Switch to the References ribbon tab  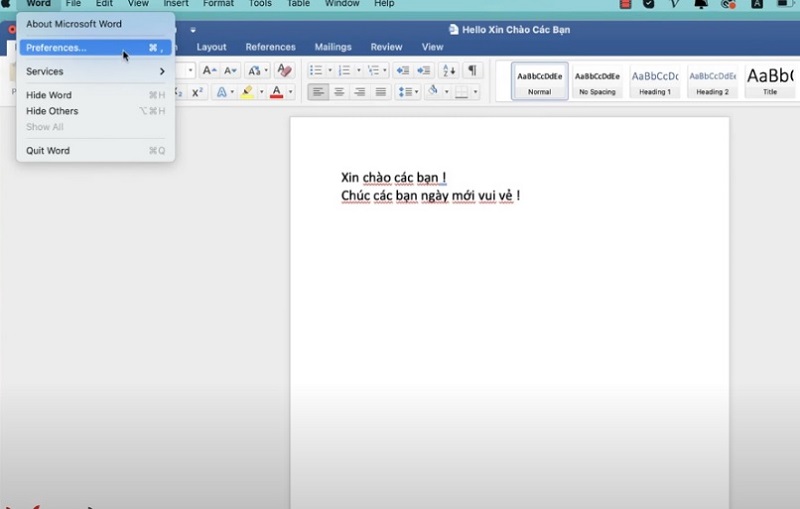coord(270,47)
